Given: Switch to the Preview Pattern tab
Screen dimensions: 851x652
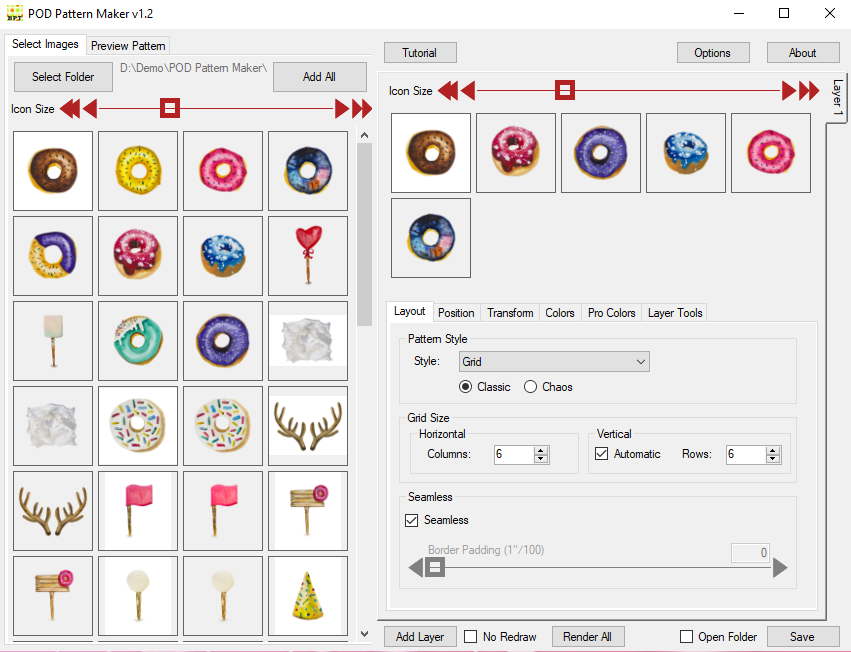Looking at the screenshot, I should click(x=128, y=46).
